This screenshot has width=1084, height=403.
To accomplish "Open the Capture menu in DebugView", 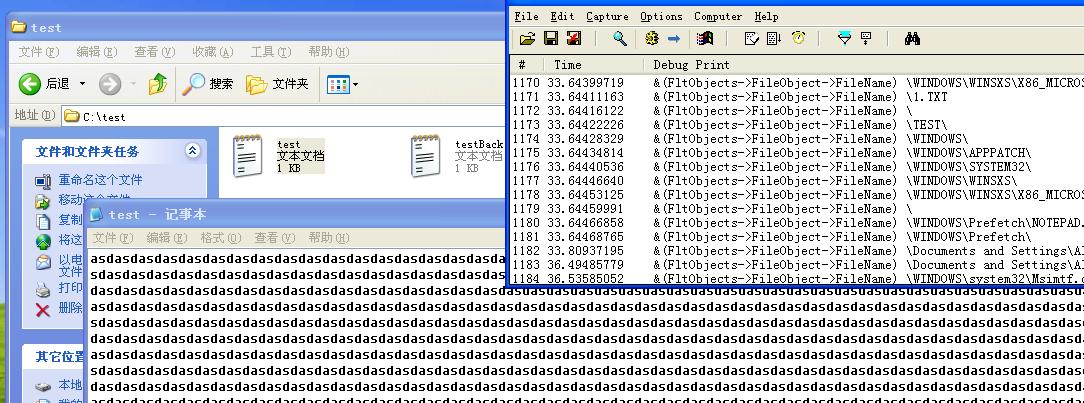I will pos(607,16).
